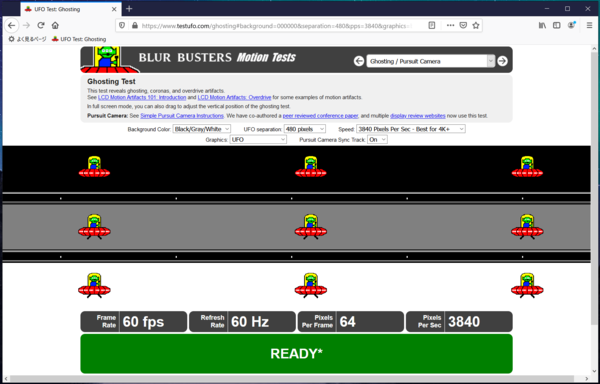Open LCD Motion Artifacts 101: Introduction link
The height and width of the screenshot is (384, 600).
point(142,98)
